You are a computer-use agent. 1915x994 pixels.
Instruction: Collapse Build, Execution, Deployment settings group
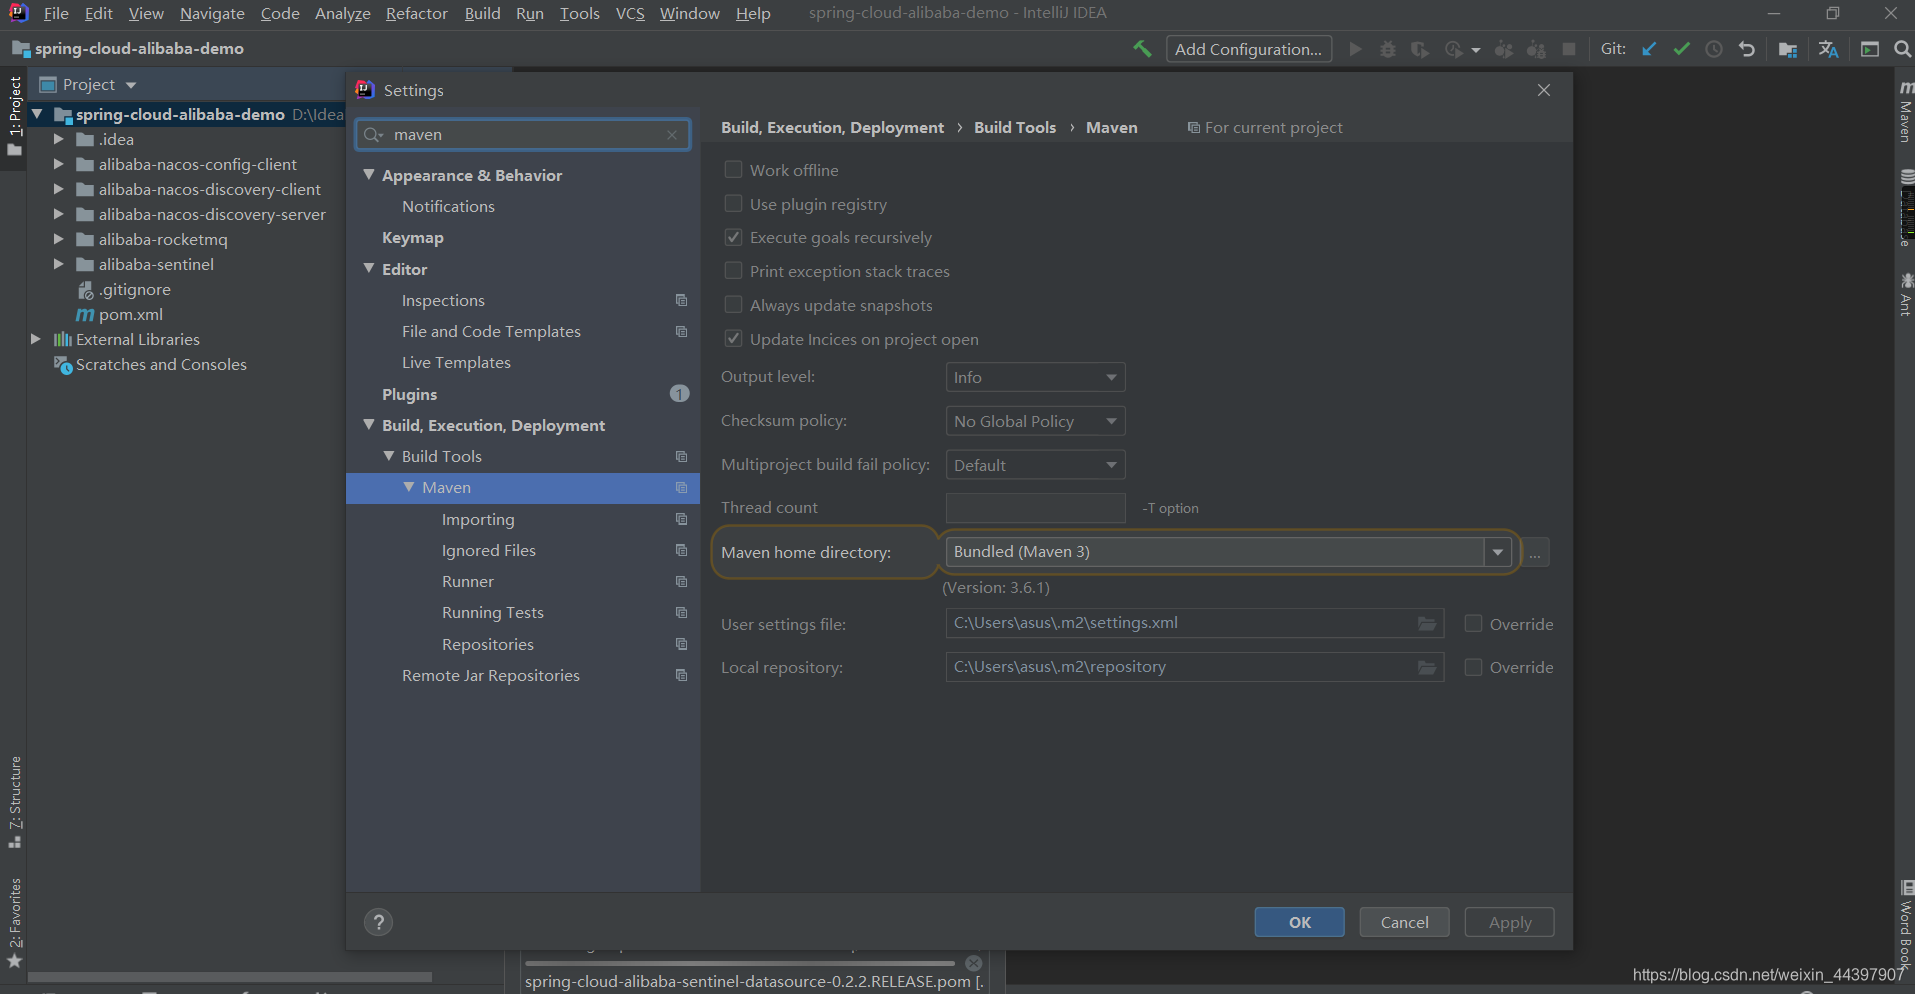(x=369, y=425)
